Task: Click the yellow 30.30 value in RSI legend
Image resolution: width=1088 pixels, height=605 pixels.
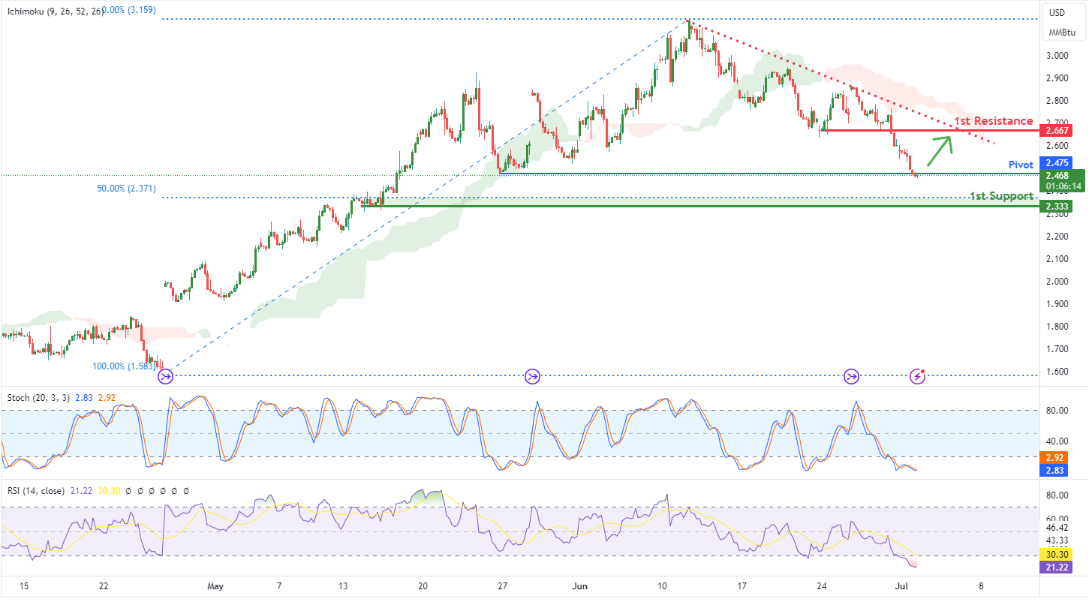Action: pos(109,491)
